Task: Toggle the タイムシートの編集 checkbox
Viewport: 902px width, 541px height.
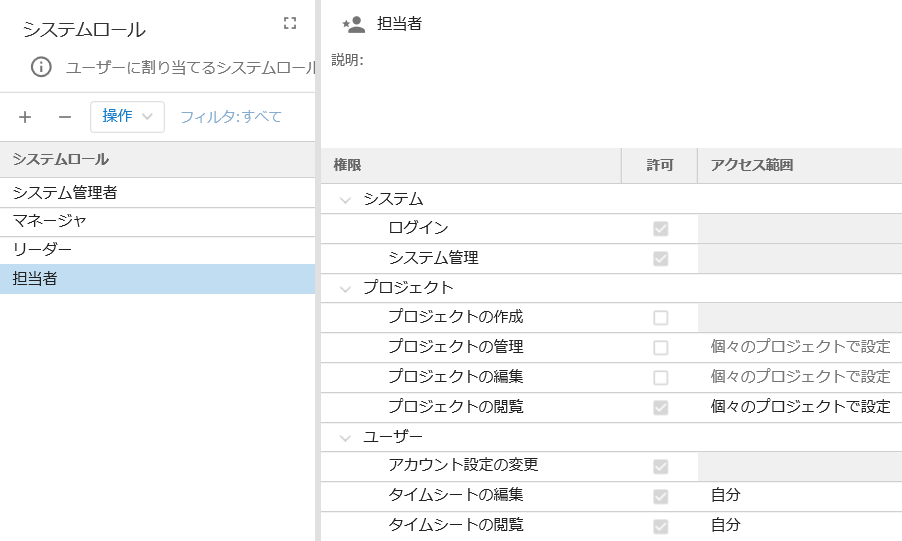Action: (x=660, y=496)
